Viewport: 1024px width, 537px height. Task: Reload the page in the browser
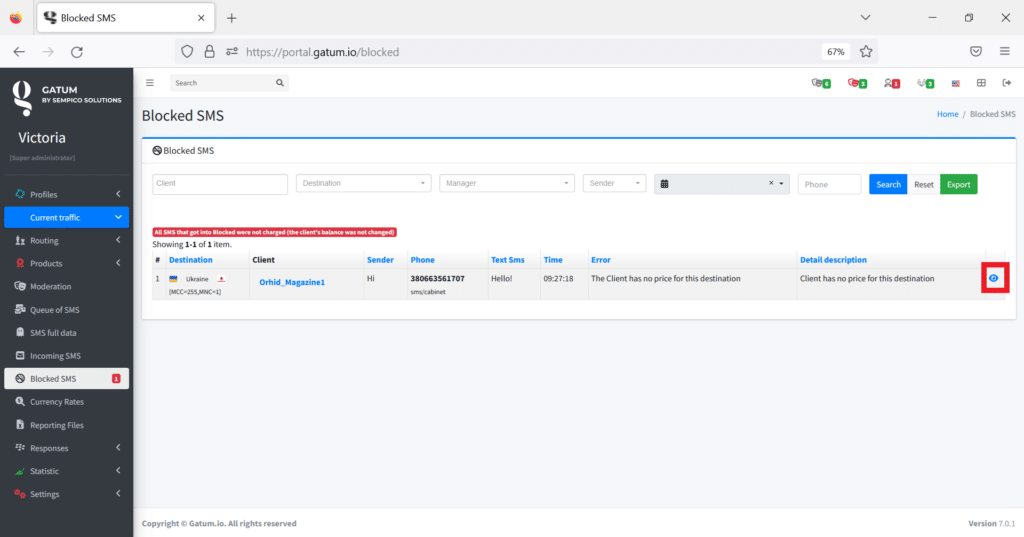pyautogui.click(x=77, y=51)
